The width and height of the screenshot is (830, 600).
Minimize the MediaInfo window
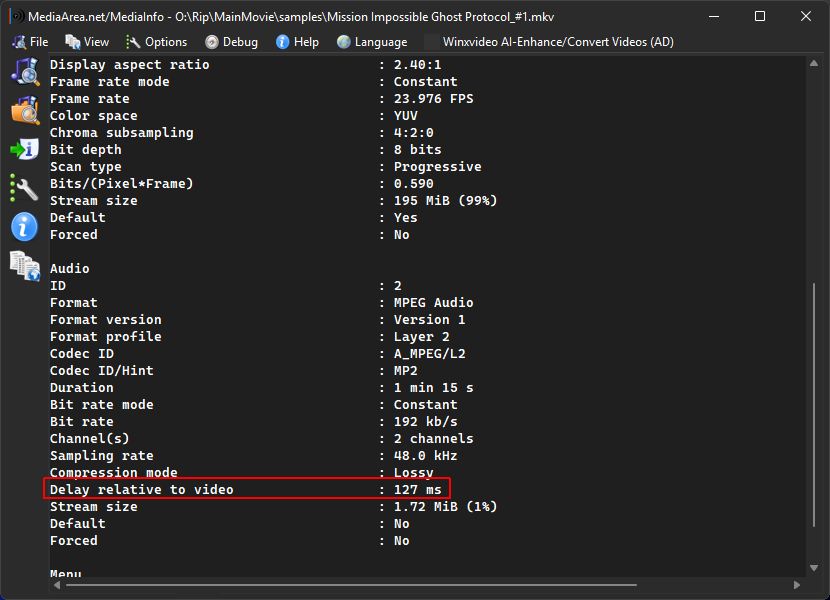click(714, 16)
